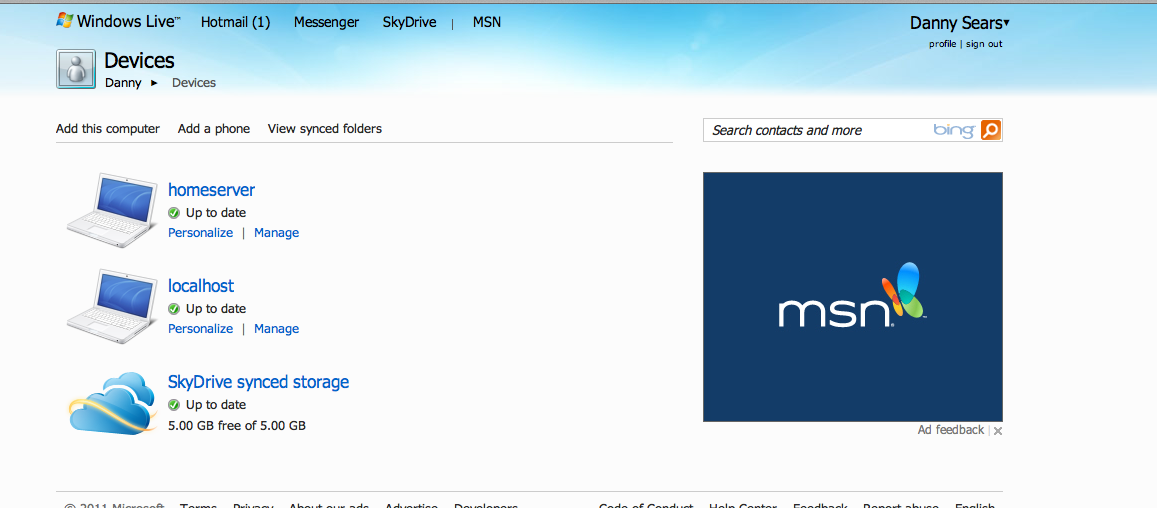Click Add this computer

[x=108, y=128]
